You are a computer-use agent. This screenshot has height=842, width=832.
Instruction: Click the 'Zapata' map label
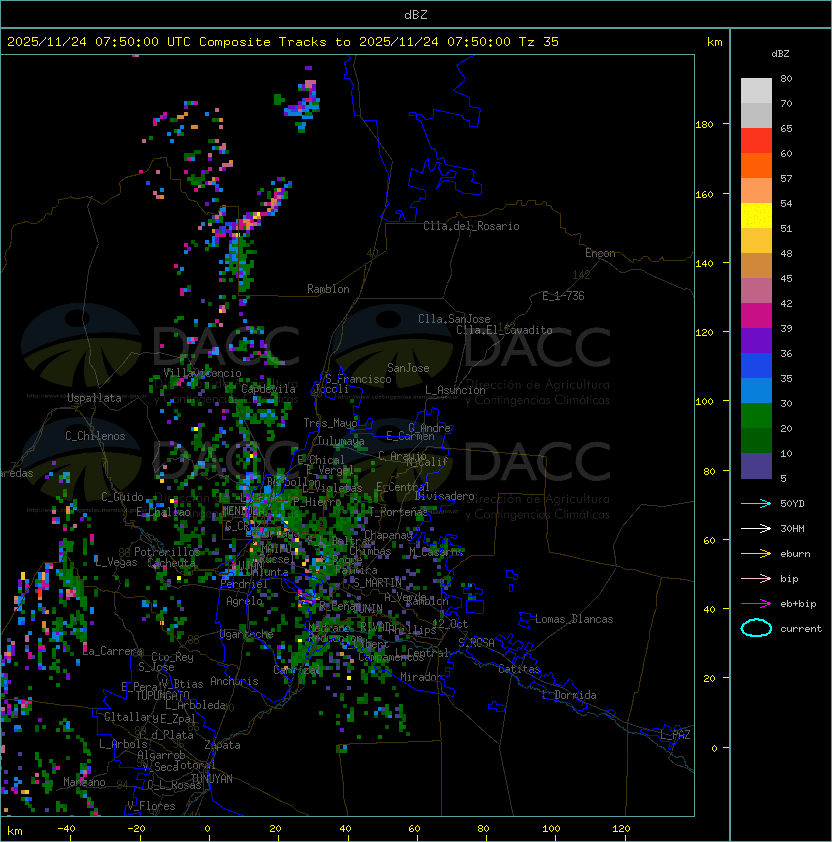point(222,745)
